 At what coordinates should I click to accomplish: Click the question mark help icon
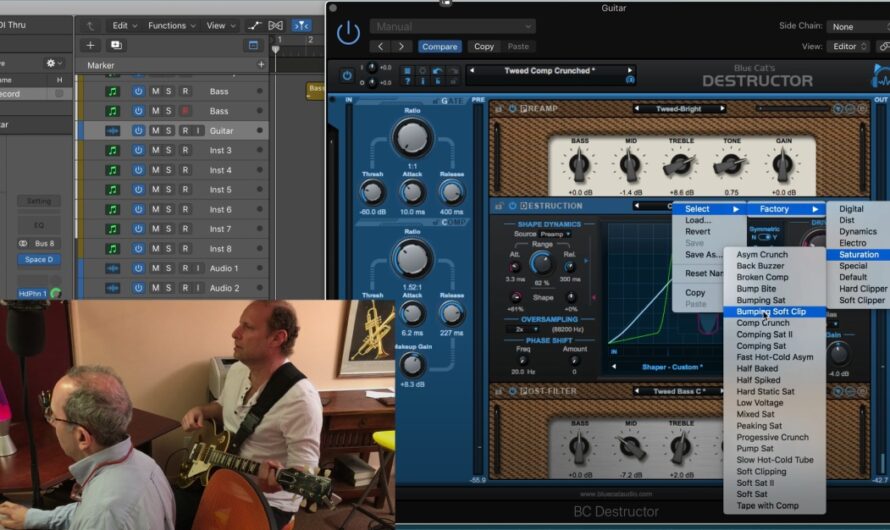(x=407, y=82)
